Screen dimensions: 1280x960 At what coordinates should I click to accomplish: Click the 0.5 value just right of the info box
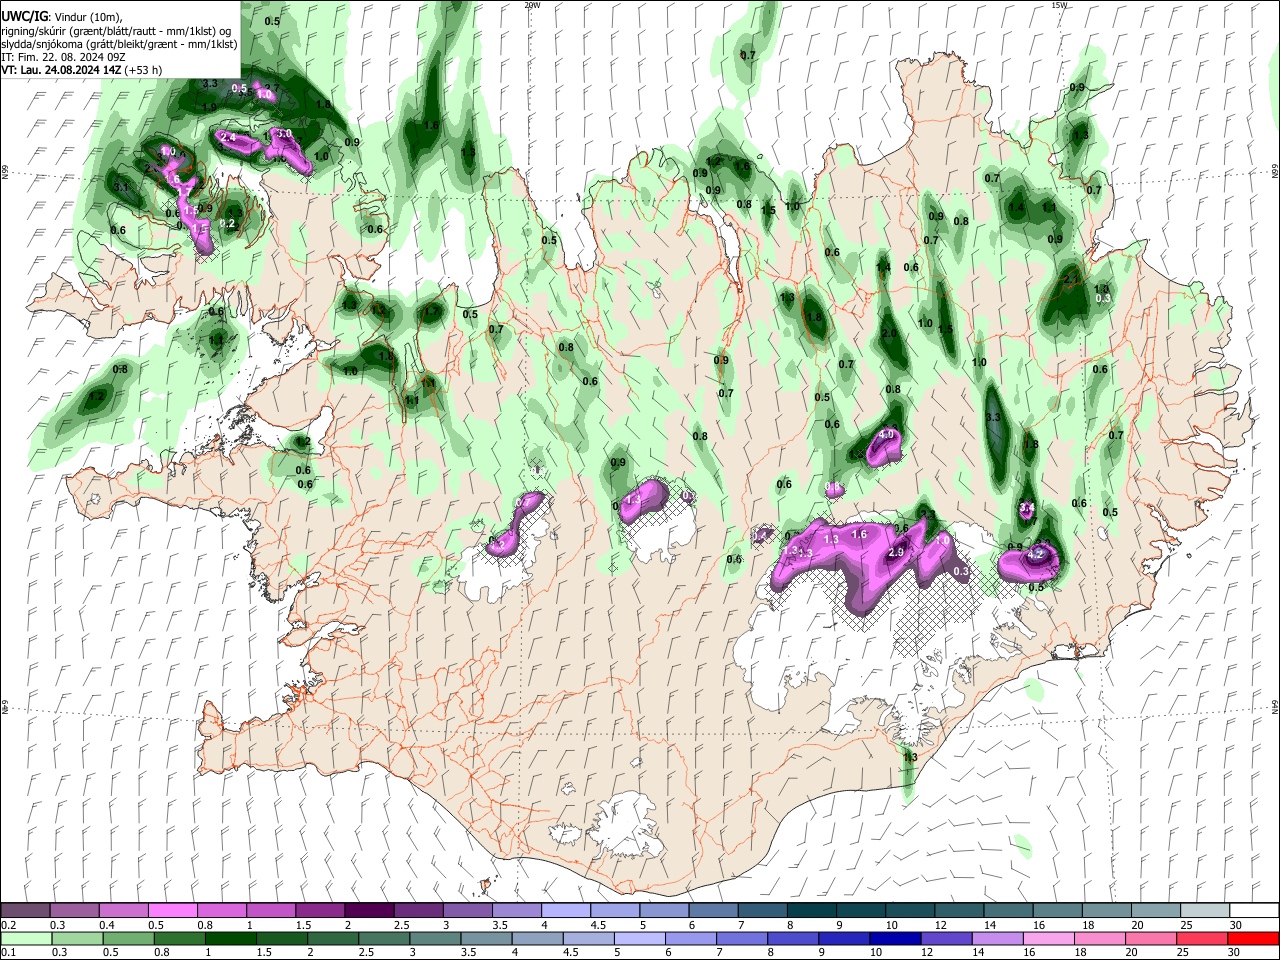(x=272, y=21)
